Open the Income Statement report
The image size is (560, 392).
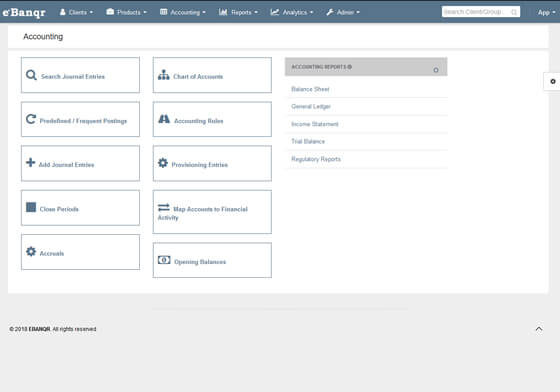315,124
